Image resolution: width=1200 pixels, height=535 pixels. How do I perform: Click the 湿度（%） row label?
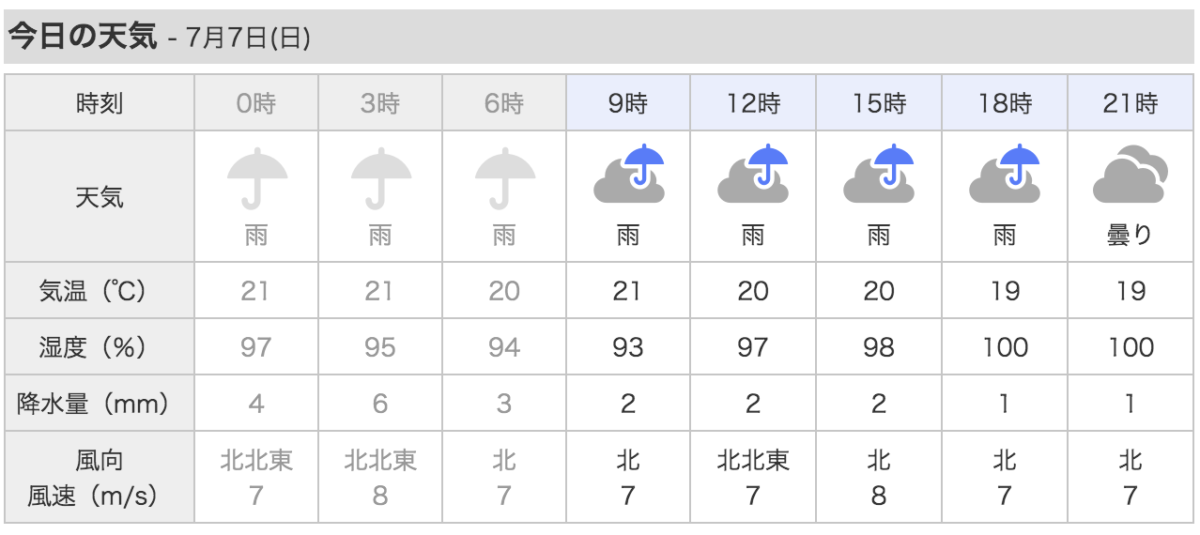point(100,347)
